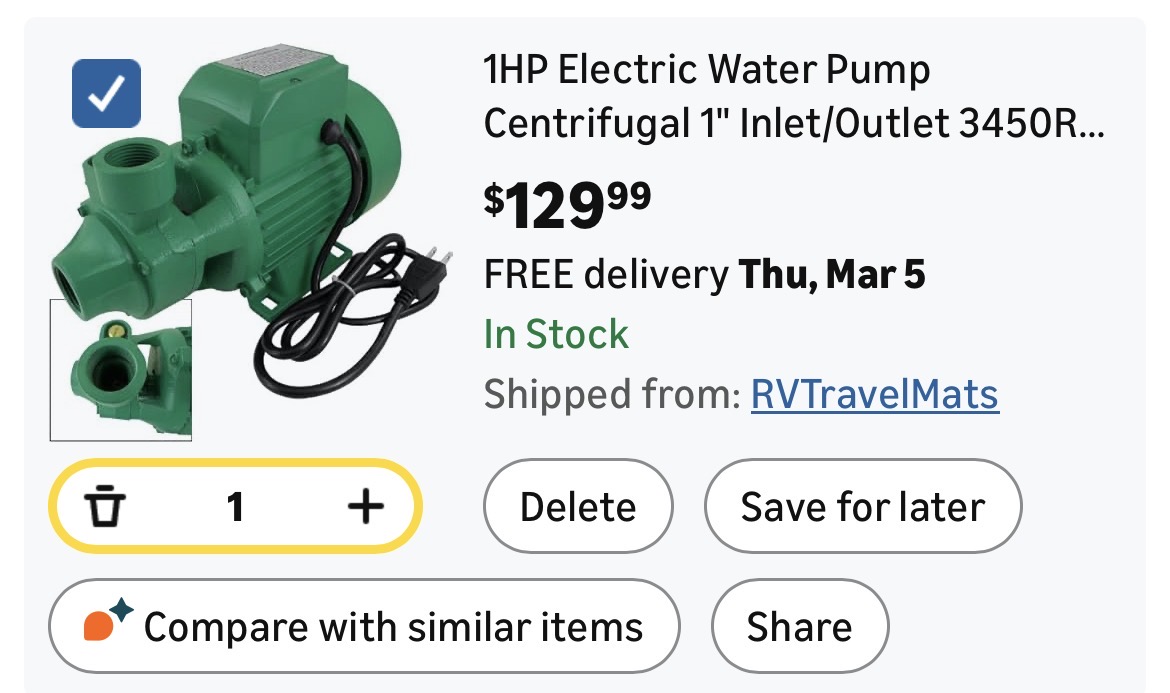This screenshot has height=693, width=1170.
Task: Click the trash icon in quantity stepper
Action: click(x=103, y=508)
